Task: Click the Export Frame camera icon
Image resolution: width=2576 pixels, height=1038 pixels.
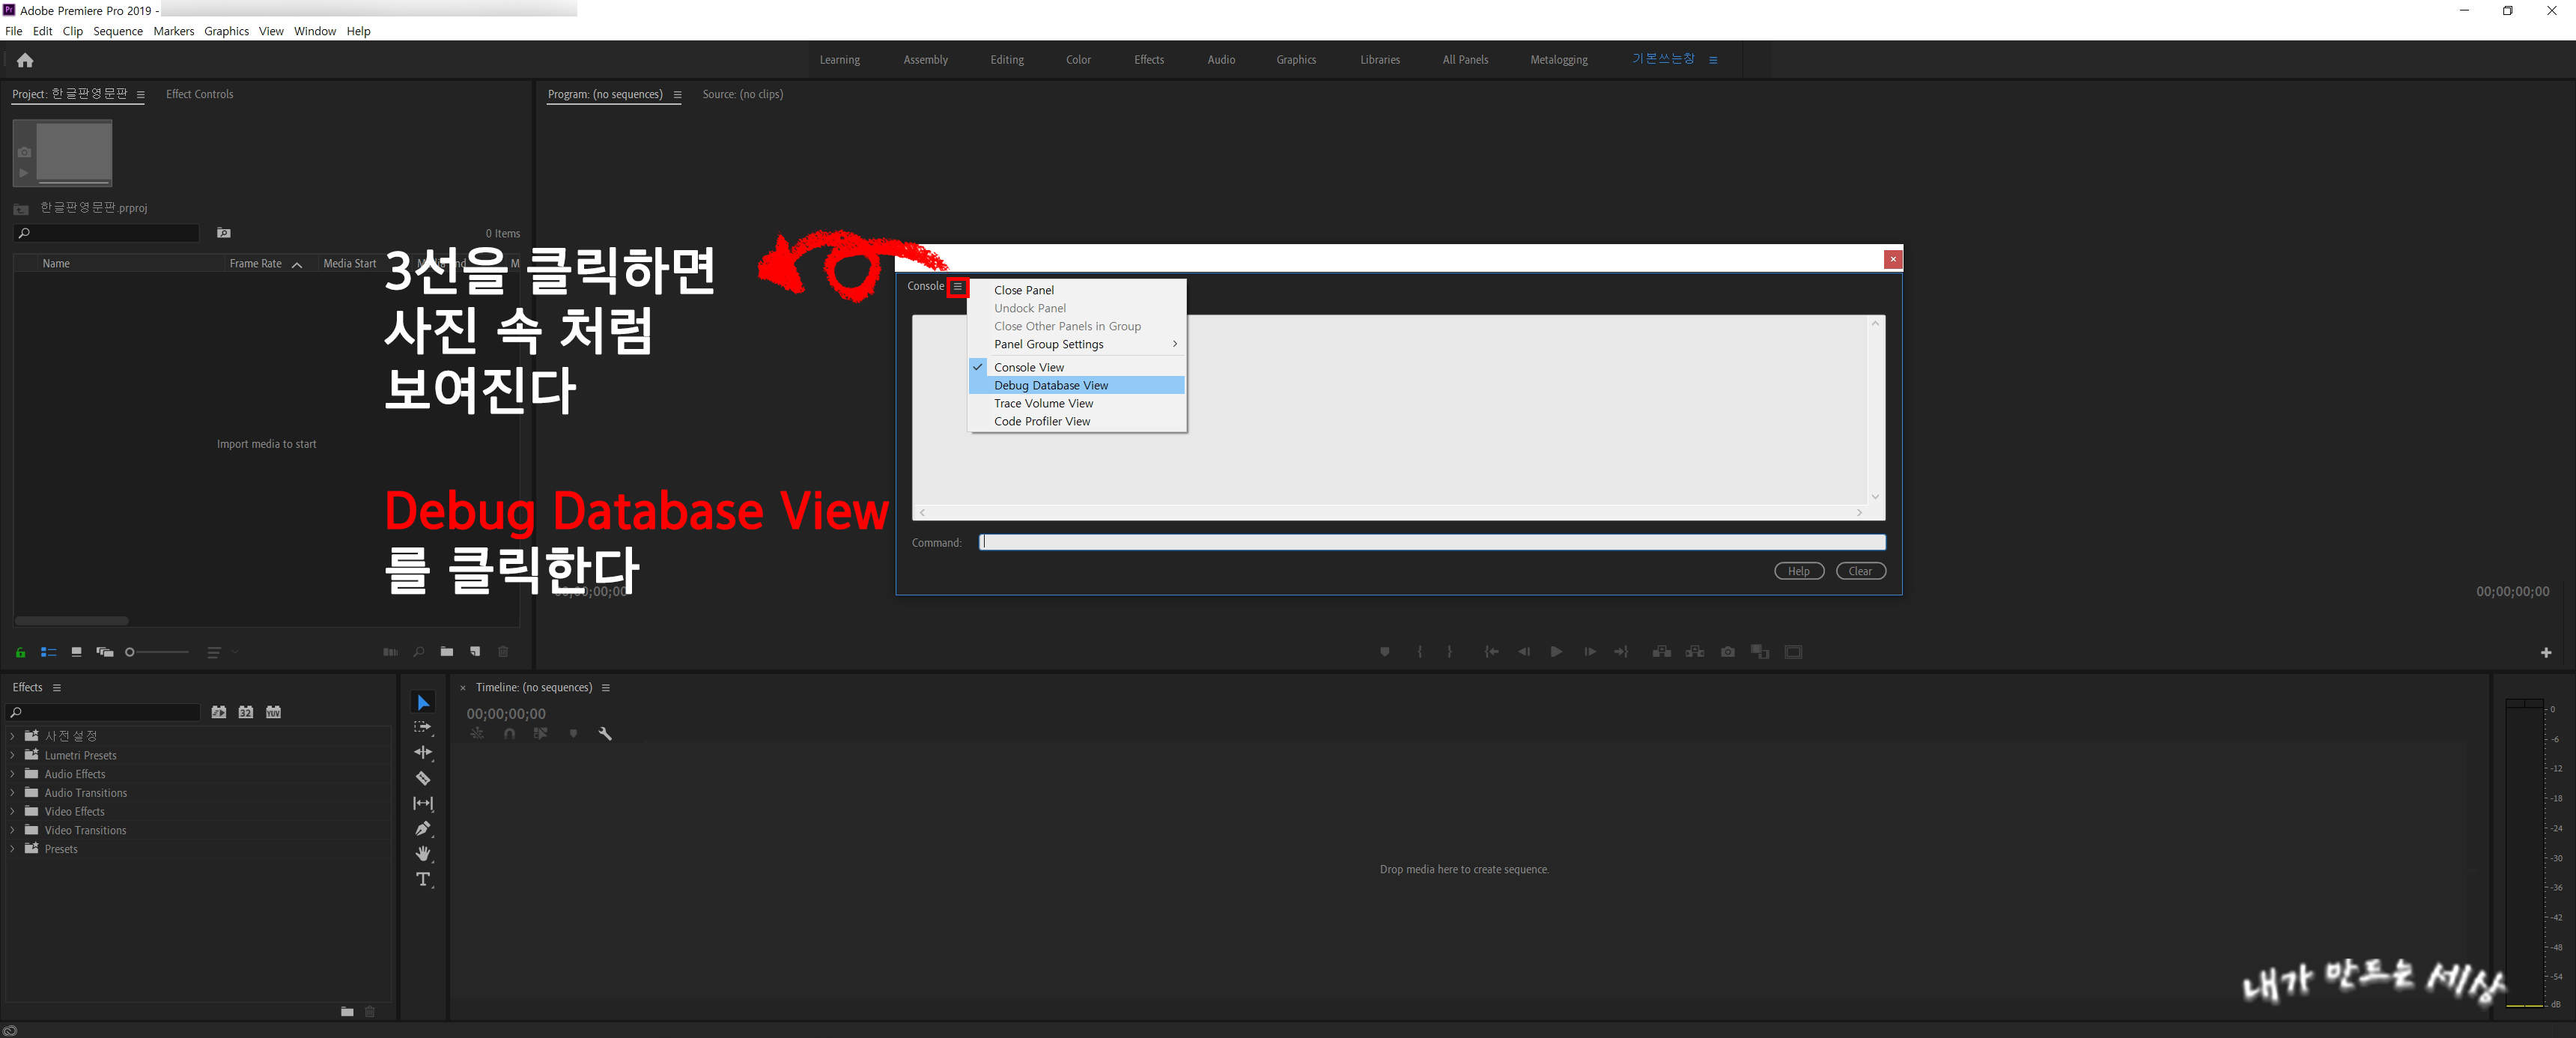Action: click(x=1727, y=652)
